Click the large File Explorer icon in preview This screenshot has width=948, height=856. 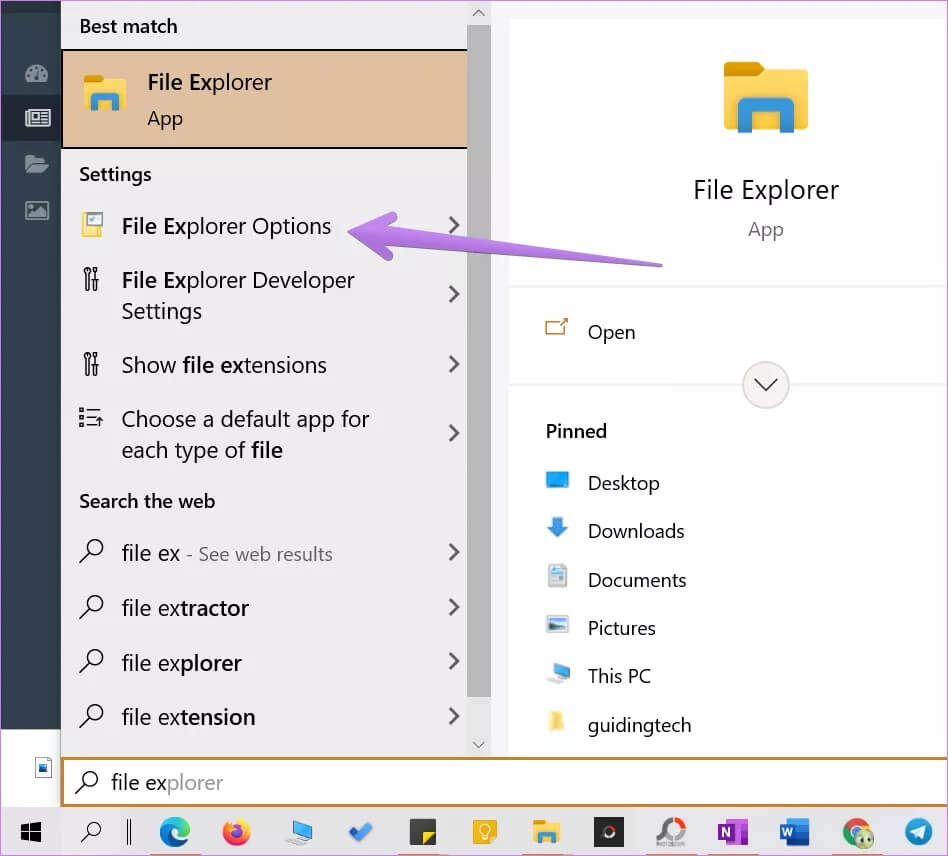[765, 97]
